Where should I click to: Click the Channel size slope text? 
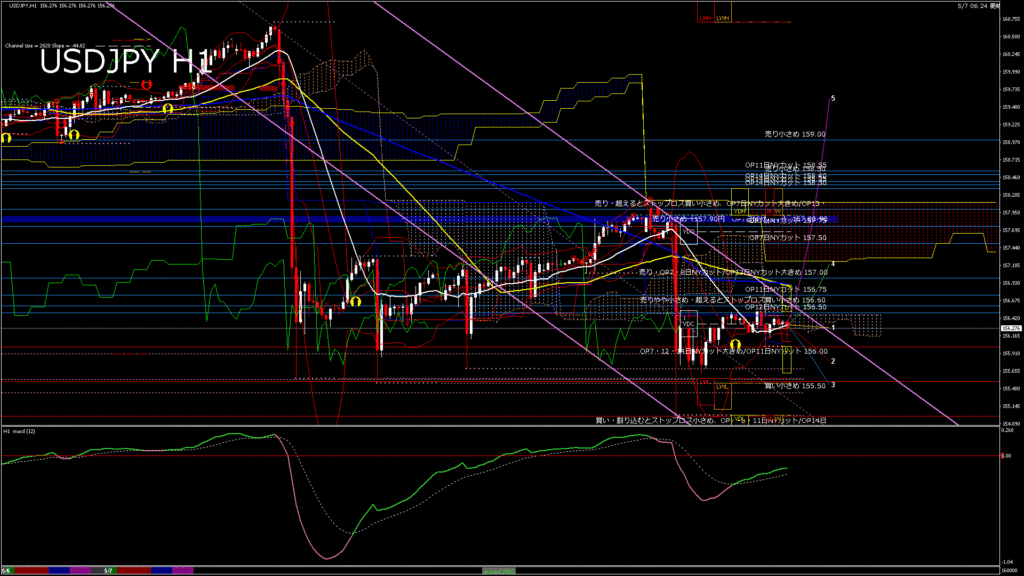coord(45,46)
